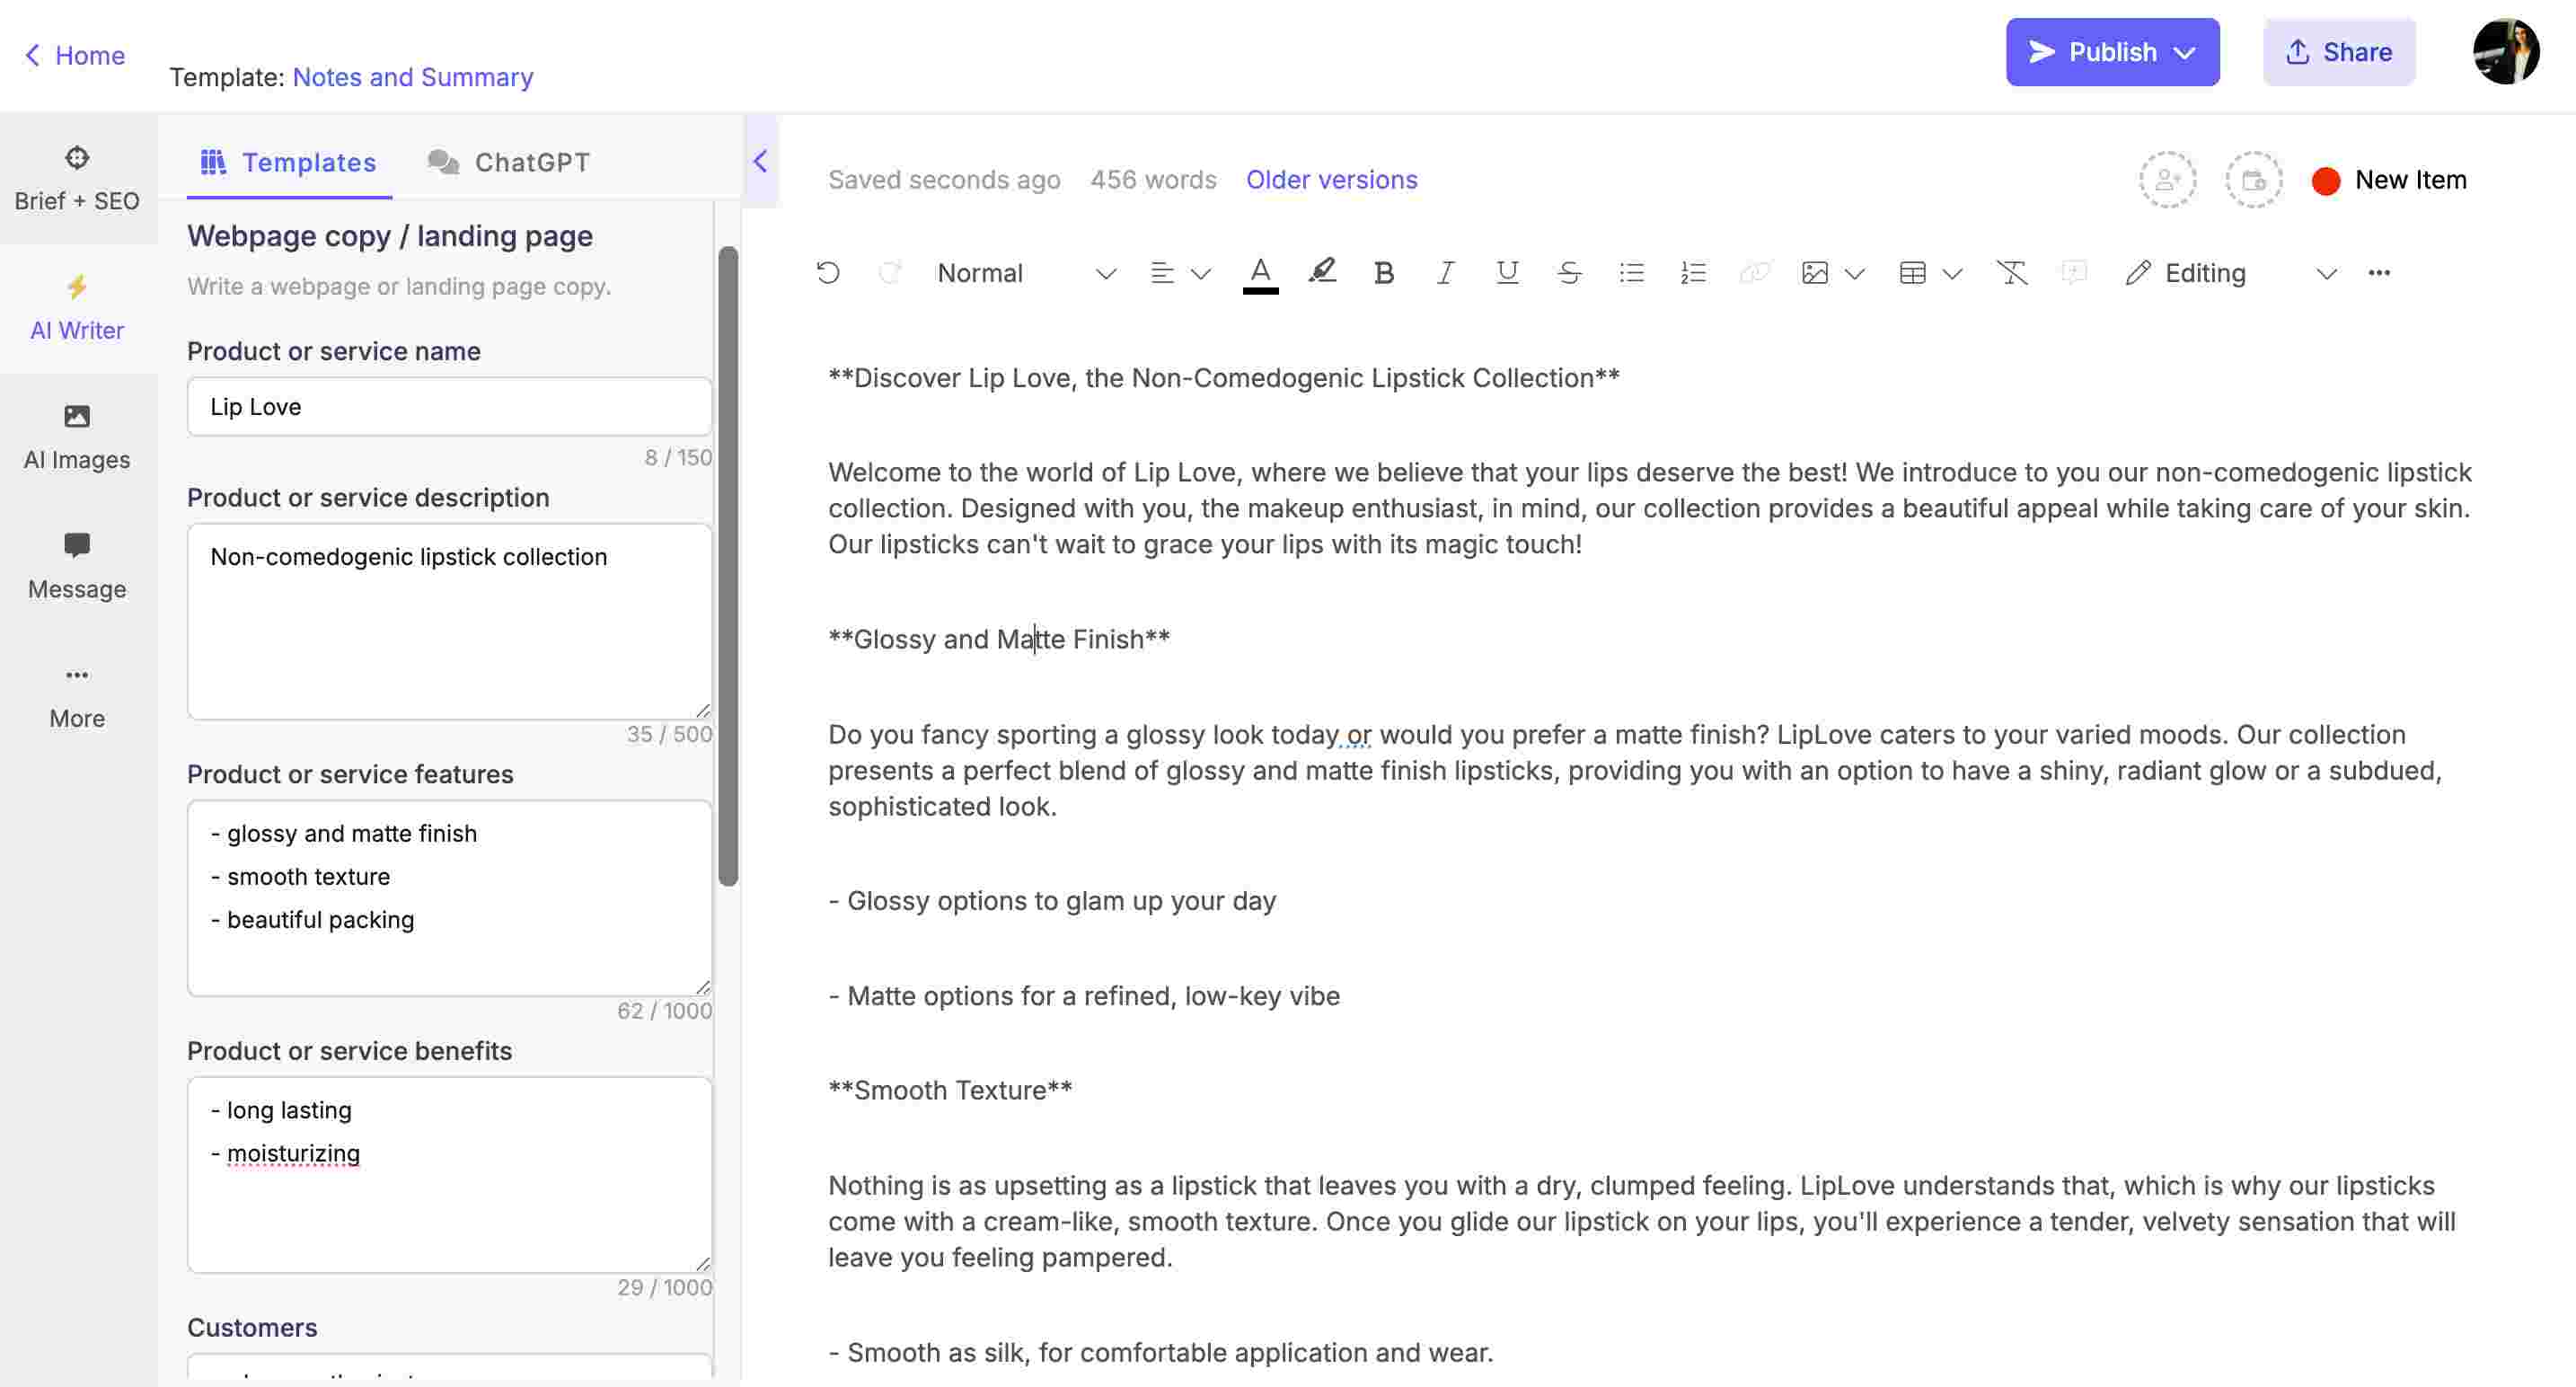Expand the table options dropdown arrow

click(1952, 274)
